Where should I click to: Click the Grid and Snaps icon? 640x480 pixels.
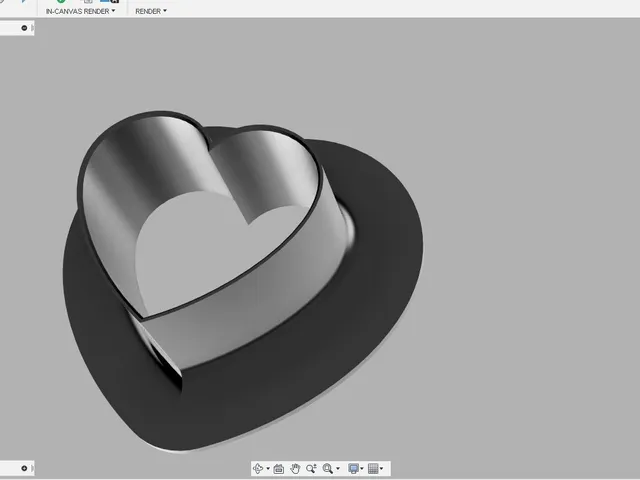[373, 469]
